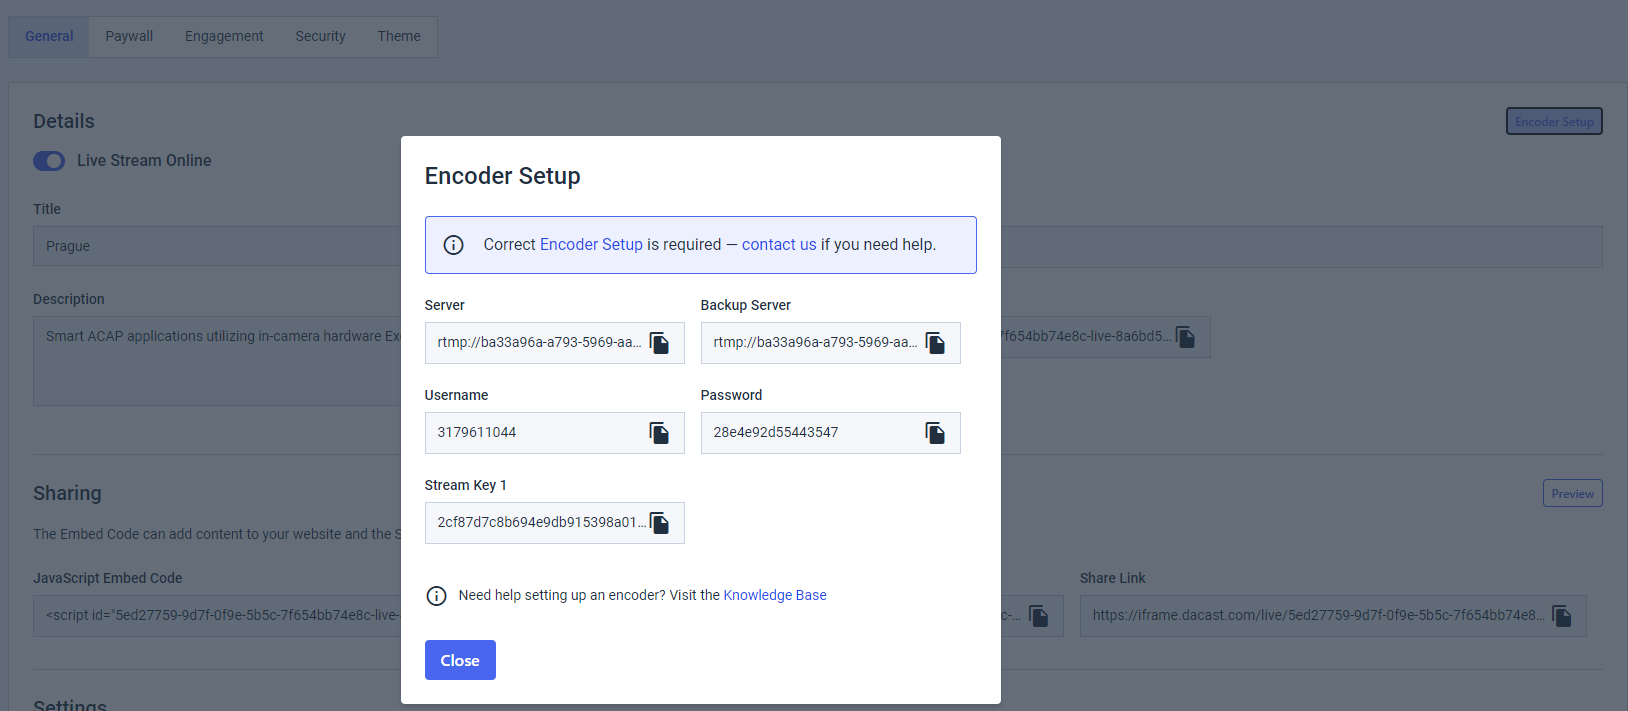Screen dimensions: 1628x711
Task: Select the Theme tab
Action: coord(399,36)
